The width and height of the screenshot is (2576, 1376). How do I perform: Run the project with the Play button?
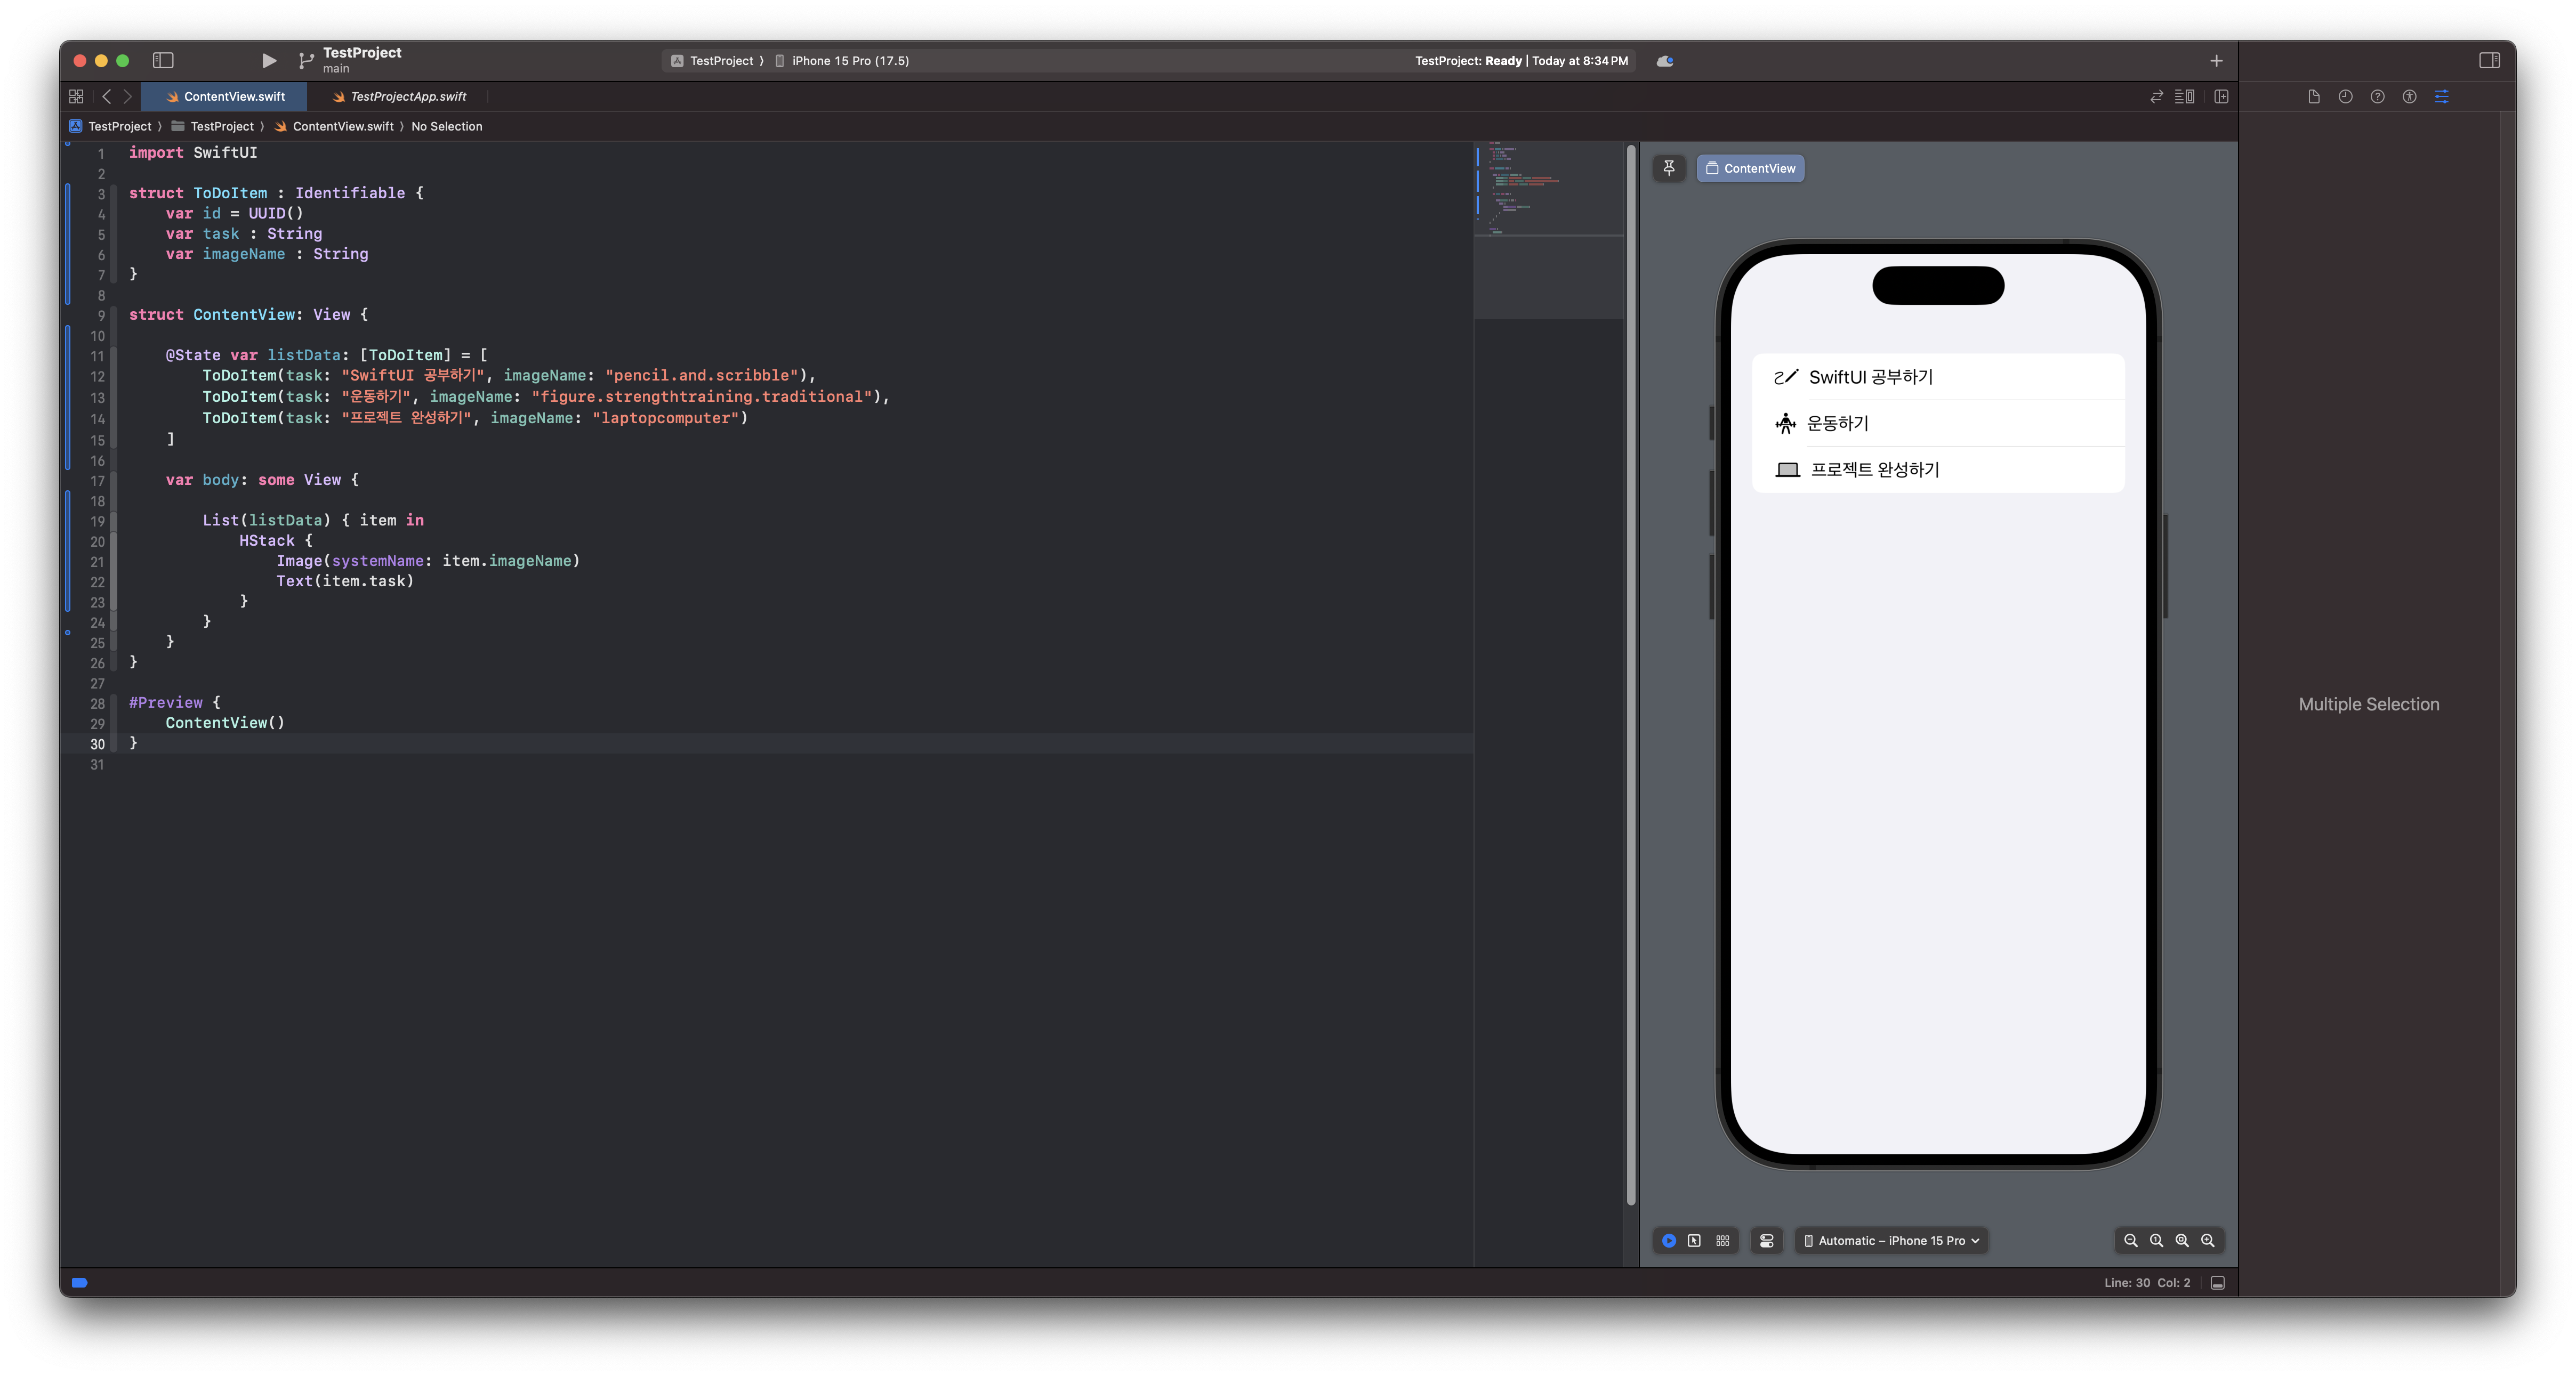coord(268,61)
